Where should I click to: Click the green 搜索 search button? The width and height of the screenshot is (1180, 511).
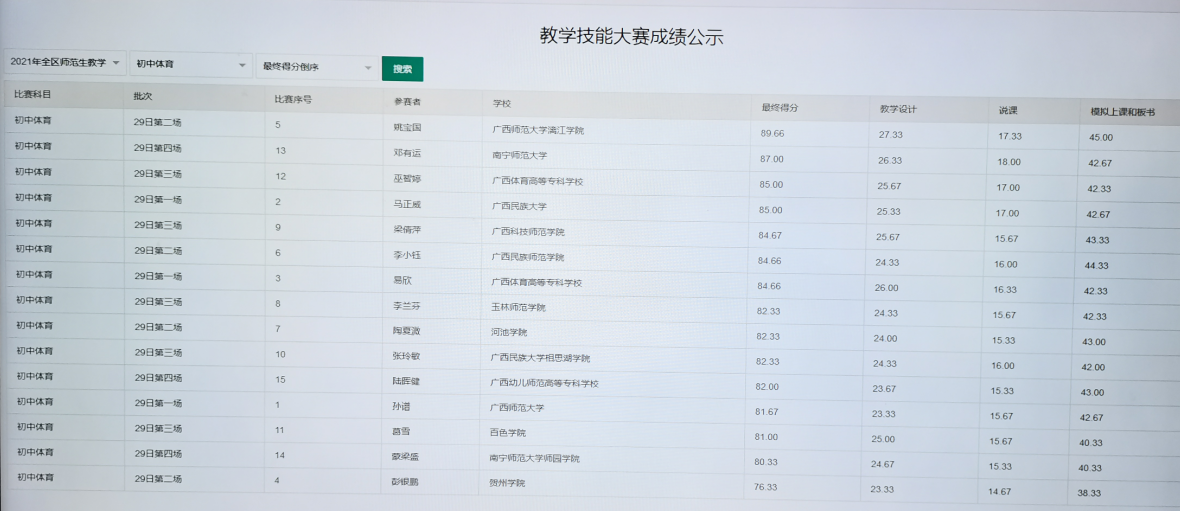402,69
